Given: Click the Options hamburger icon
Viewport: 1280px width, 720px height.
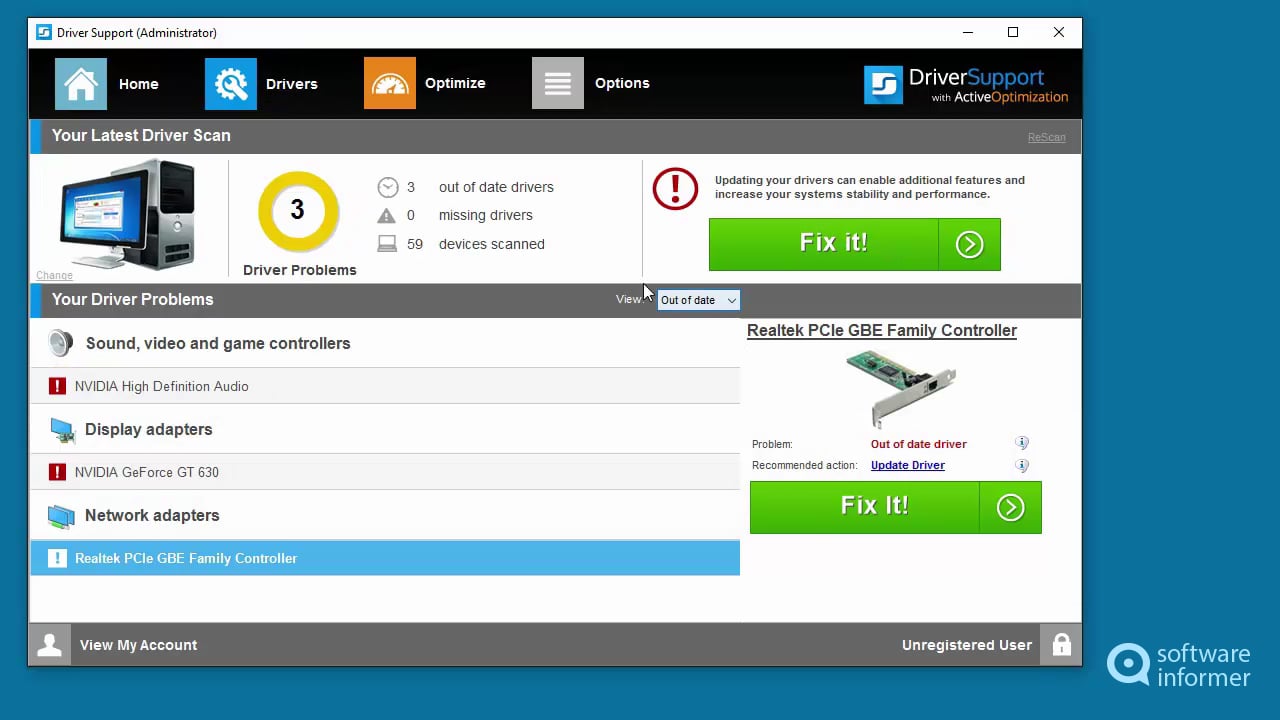Looking at the screenshot, I should (558, 83).
